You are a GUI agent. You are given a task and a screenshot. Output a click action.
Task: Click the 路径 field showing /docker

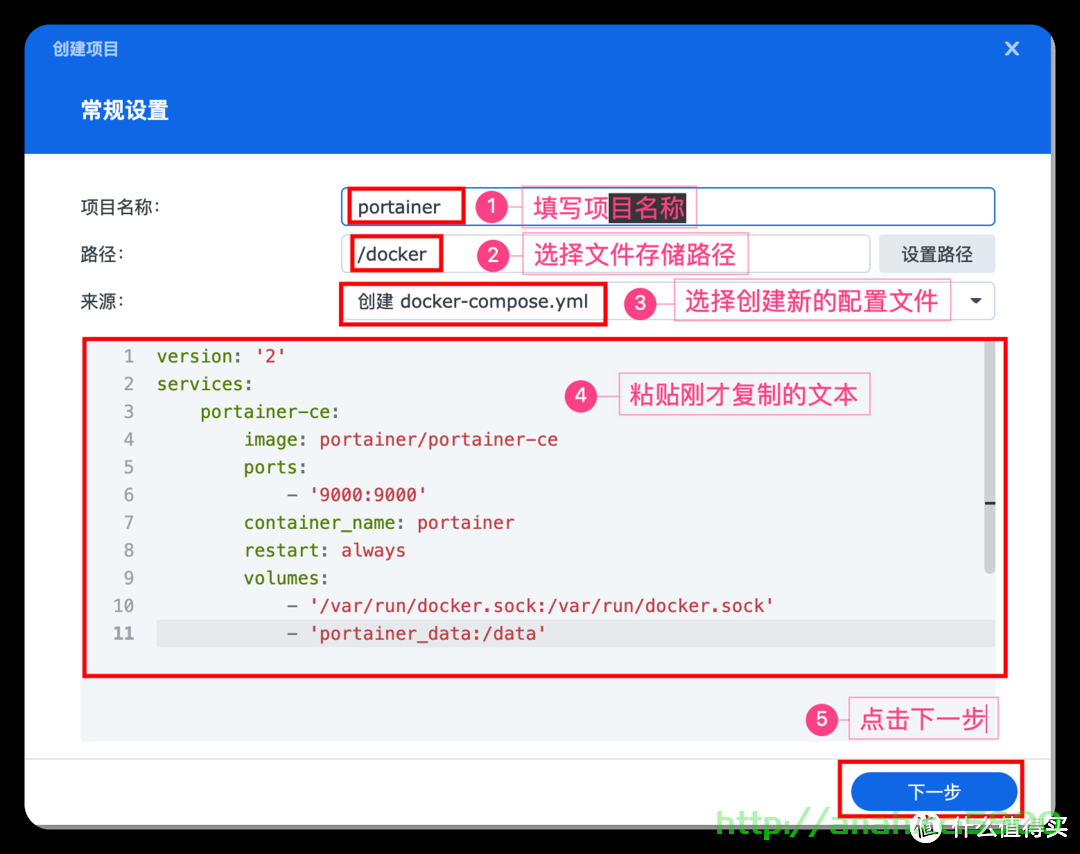click(605, 254)
